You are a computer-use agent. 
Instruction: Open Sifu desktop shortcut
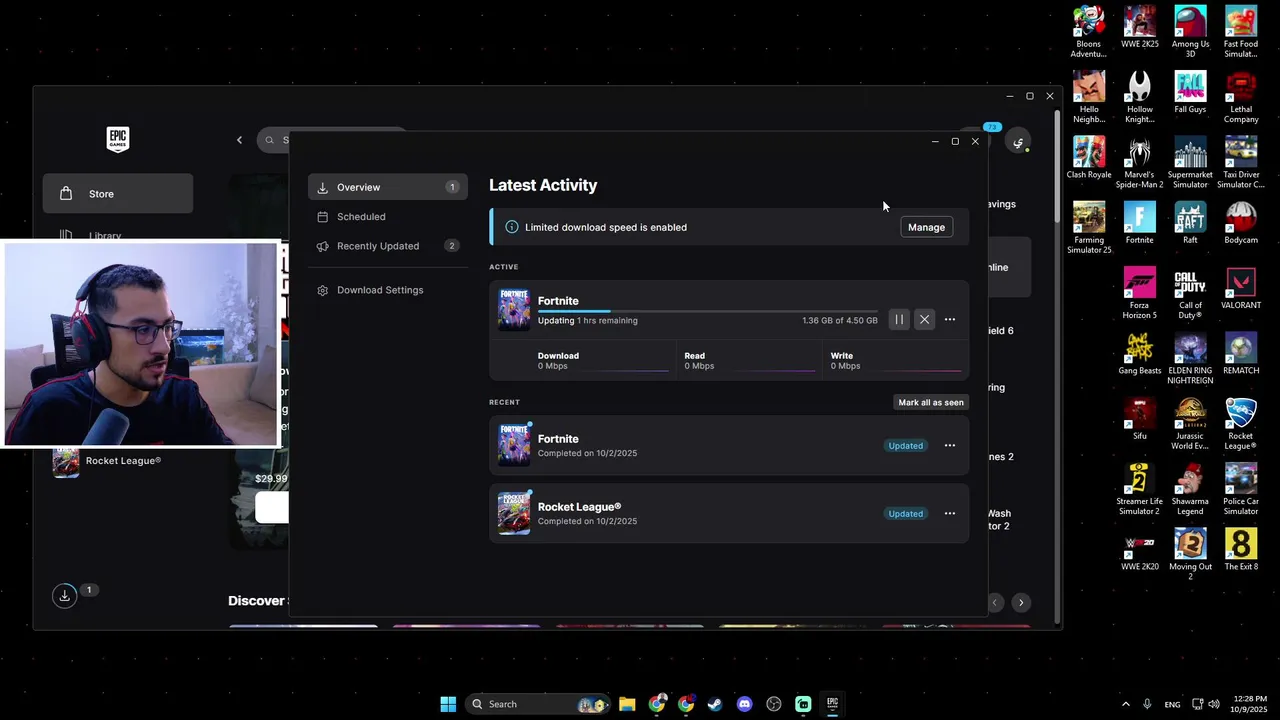point(1140,418)
